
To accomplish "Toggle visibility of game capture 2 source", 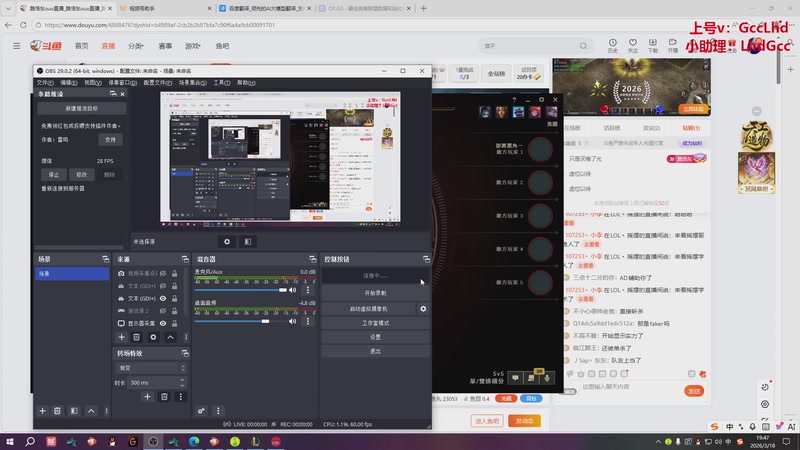I will [x=163, y=311].
